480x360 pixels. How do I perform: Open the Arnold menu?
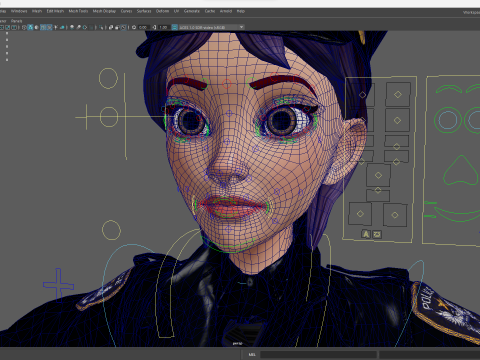click(x=226, y=11)
